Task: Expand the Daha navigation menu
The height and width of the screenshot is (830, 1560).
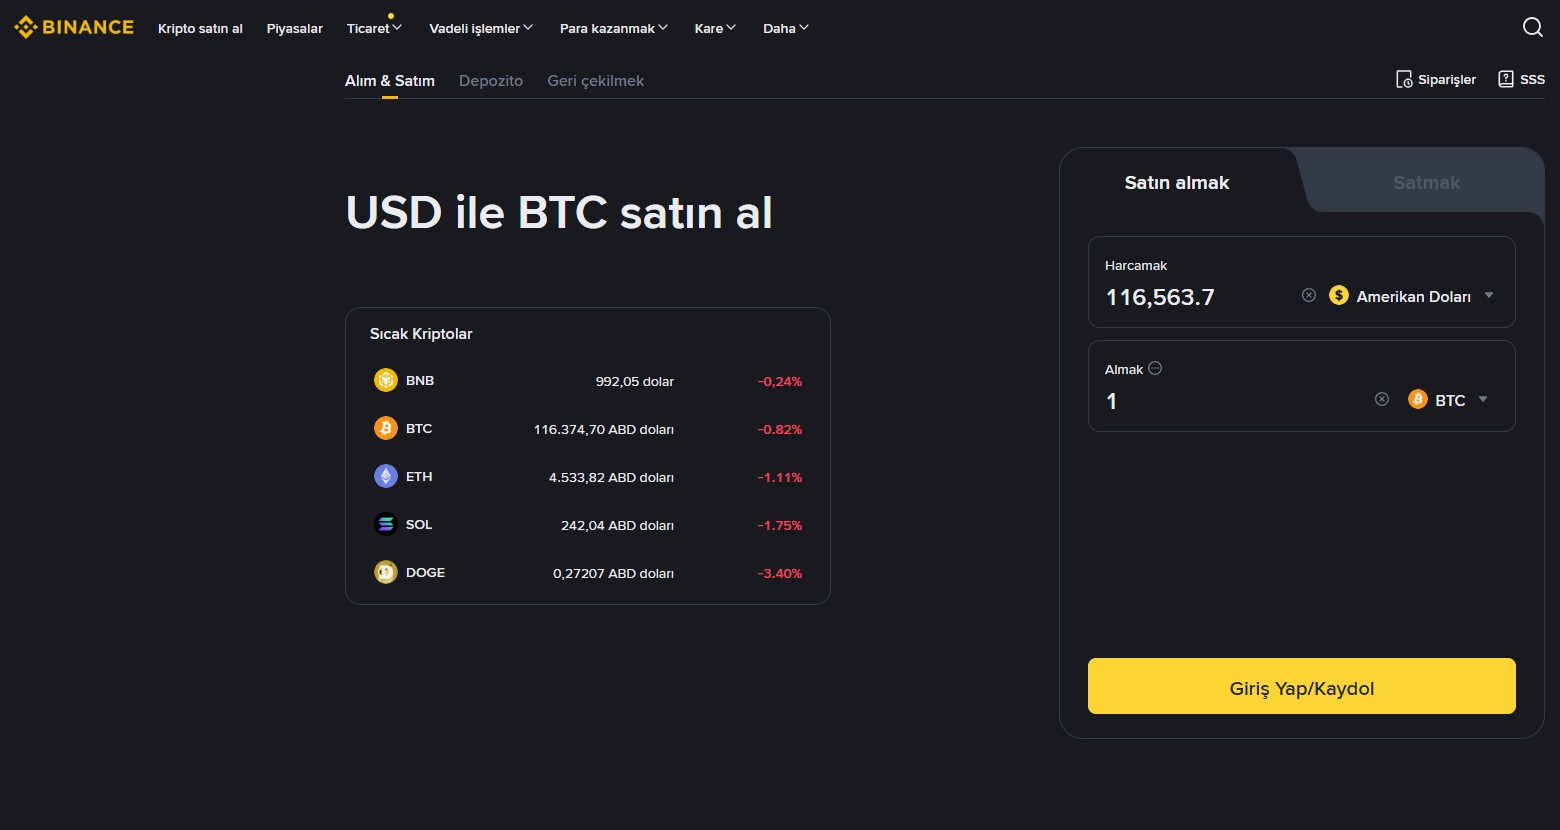Action: [785, 28]
